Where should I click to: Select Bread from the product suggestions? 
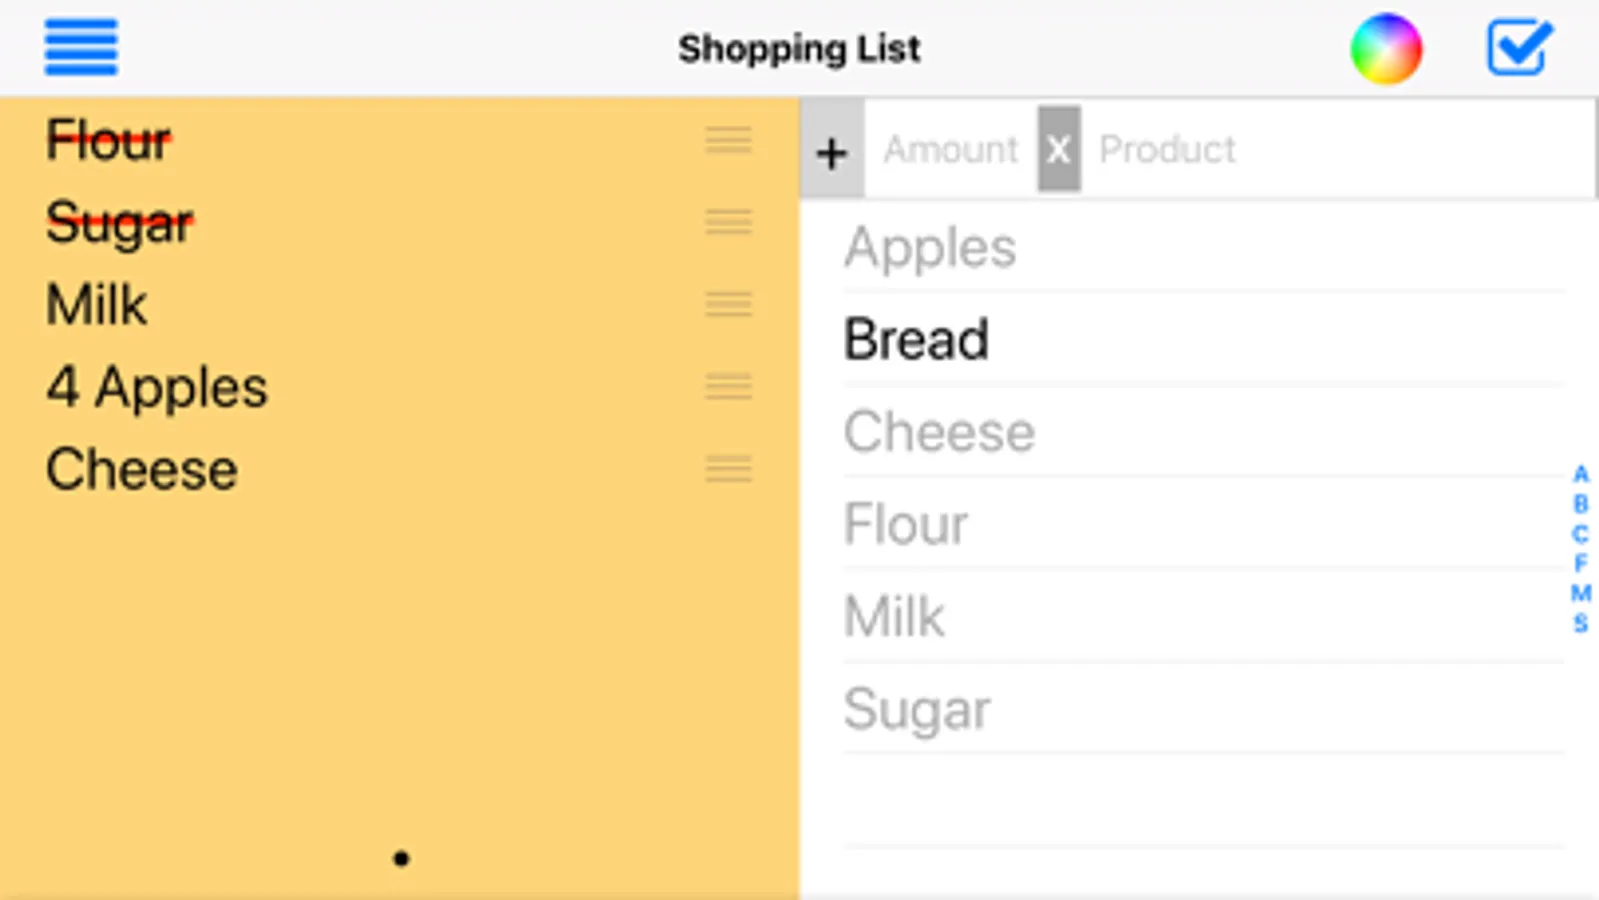(x=916, y=339)
